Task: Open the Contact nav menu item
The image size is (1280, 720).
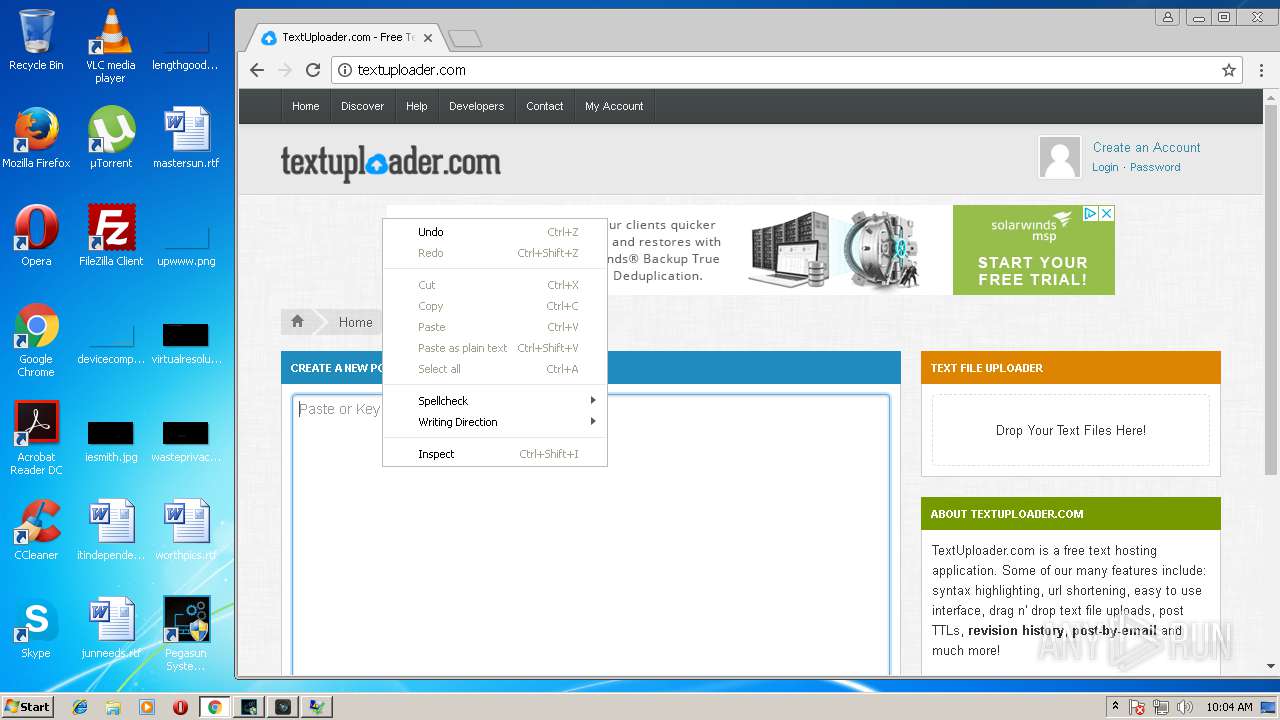Action: (545, 106)
